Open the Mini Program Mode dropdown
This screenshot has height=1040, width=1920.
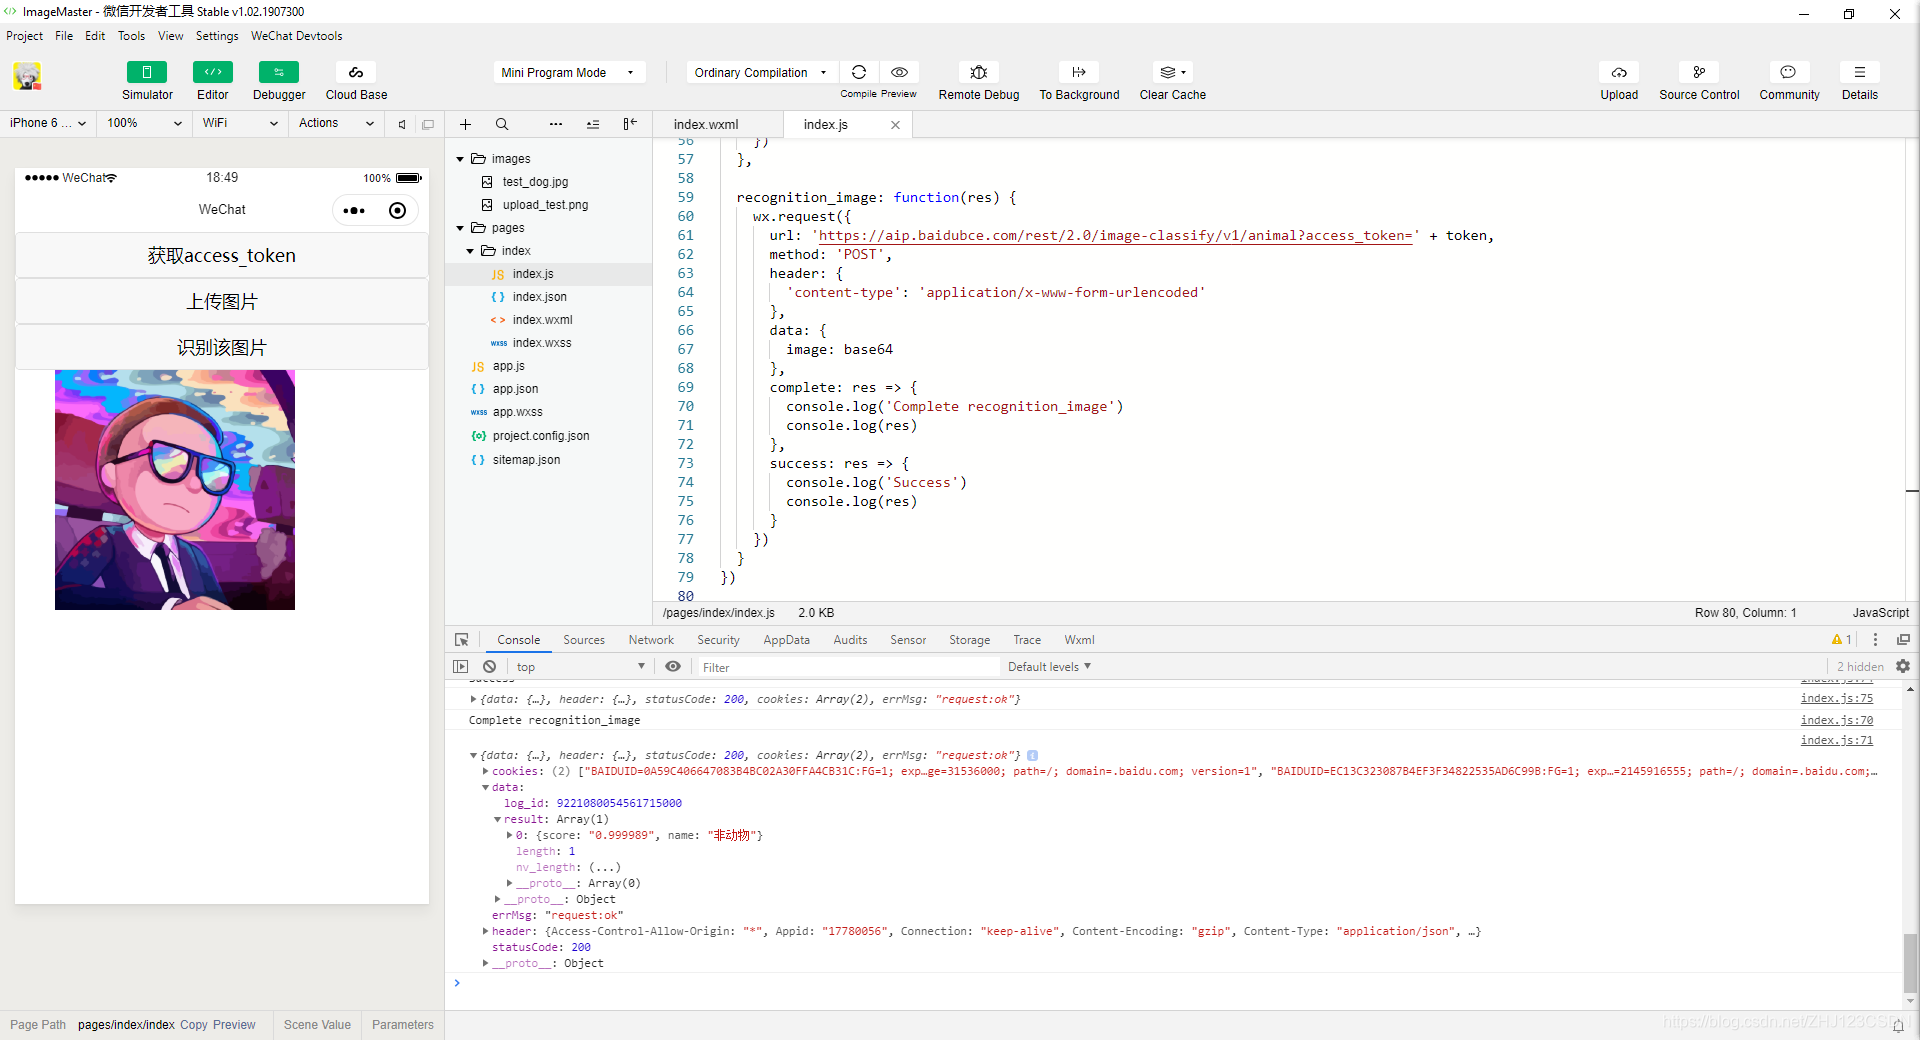pos(568,72)
